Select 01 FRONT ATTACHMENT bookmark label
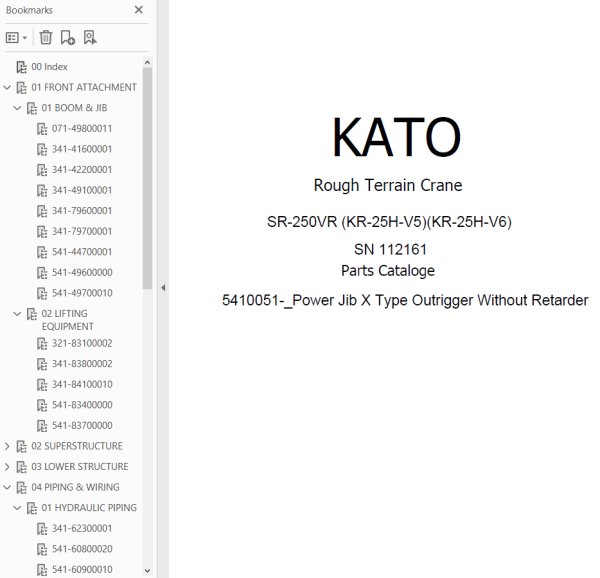Viewport: 600px width, 578px height. point(84,88)
